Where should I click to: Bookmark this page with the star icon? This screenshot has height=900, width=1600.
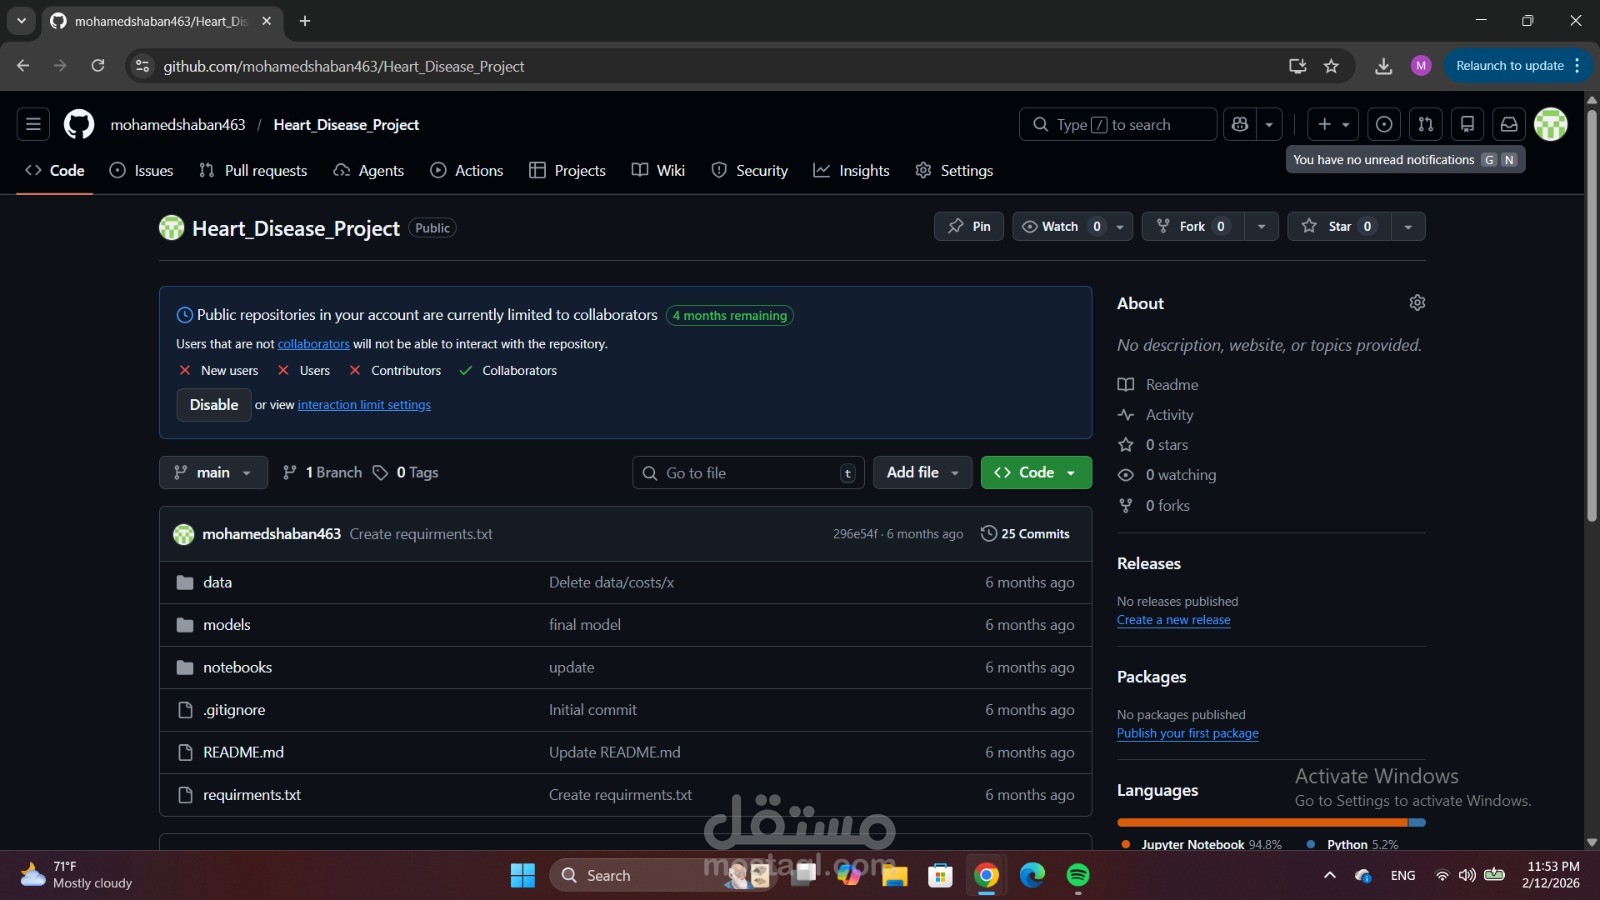1331,66
